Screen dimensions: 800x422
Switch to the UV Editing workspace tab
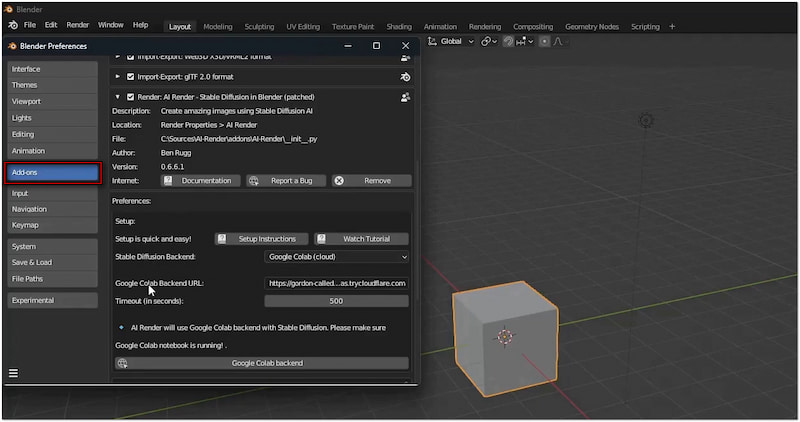pyautogui.click(x=303, y=27)
